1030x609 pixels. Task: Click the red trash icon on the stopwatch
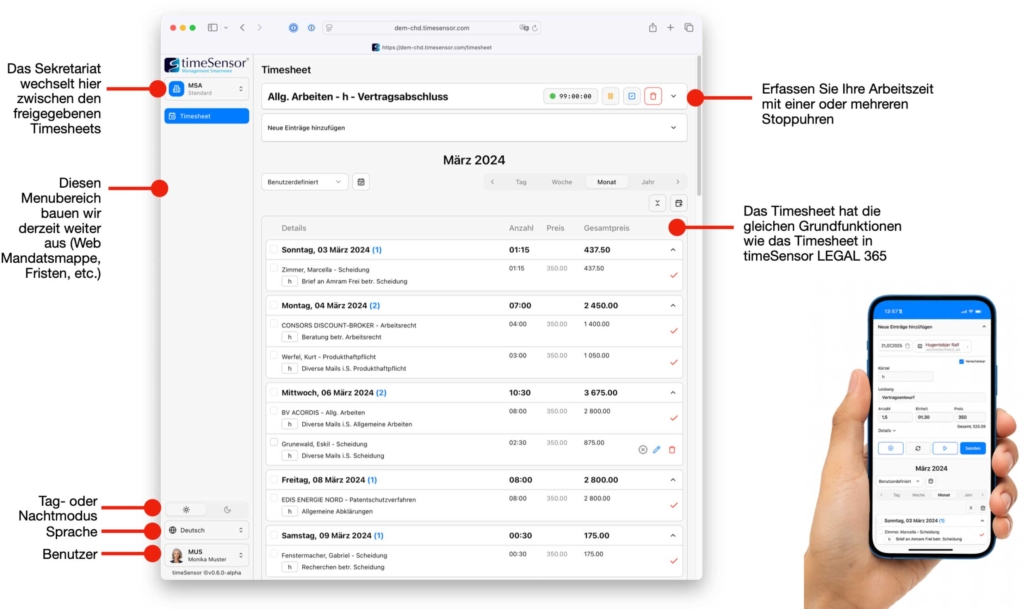point(652,96)
